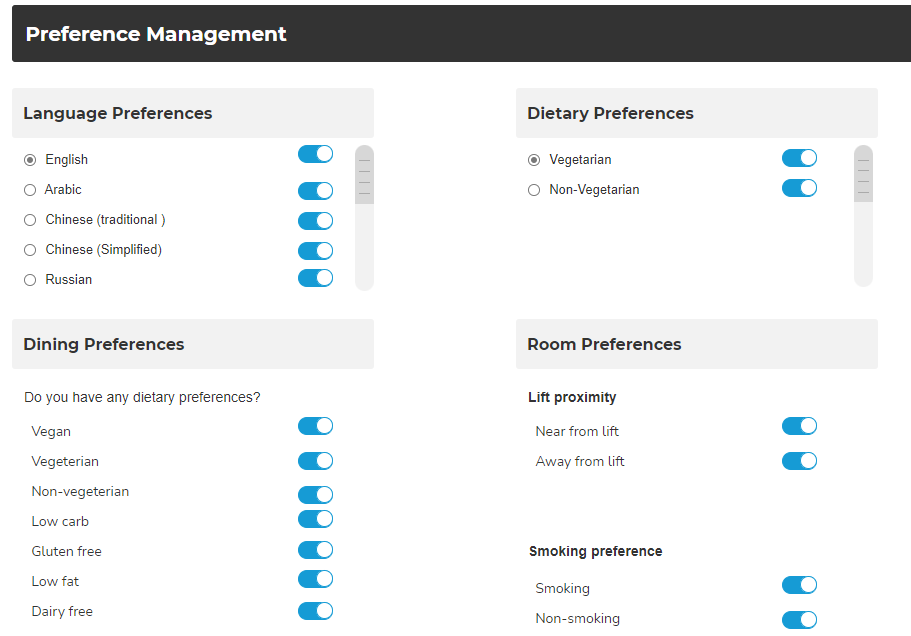The width and height of the screenshot is (911, 636).
Task: Click the Language Preferences scrollbar thumb
Action: click(x=364, y=175)
